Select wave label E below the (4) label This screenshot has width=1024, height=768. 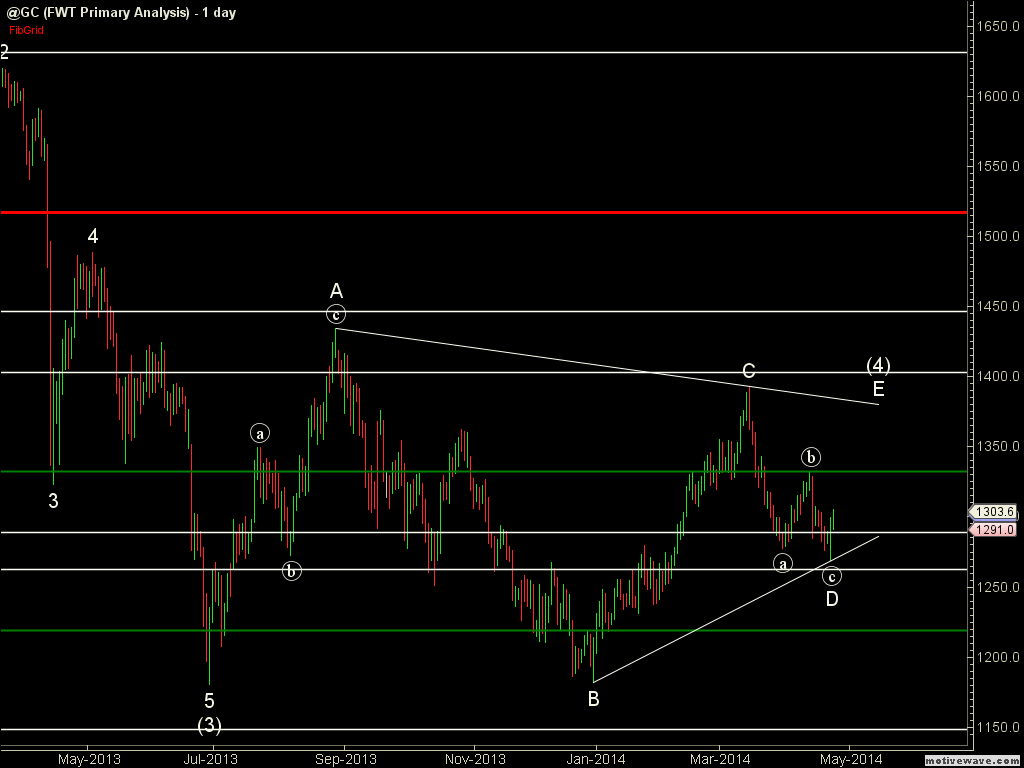coord(878,388)
